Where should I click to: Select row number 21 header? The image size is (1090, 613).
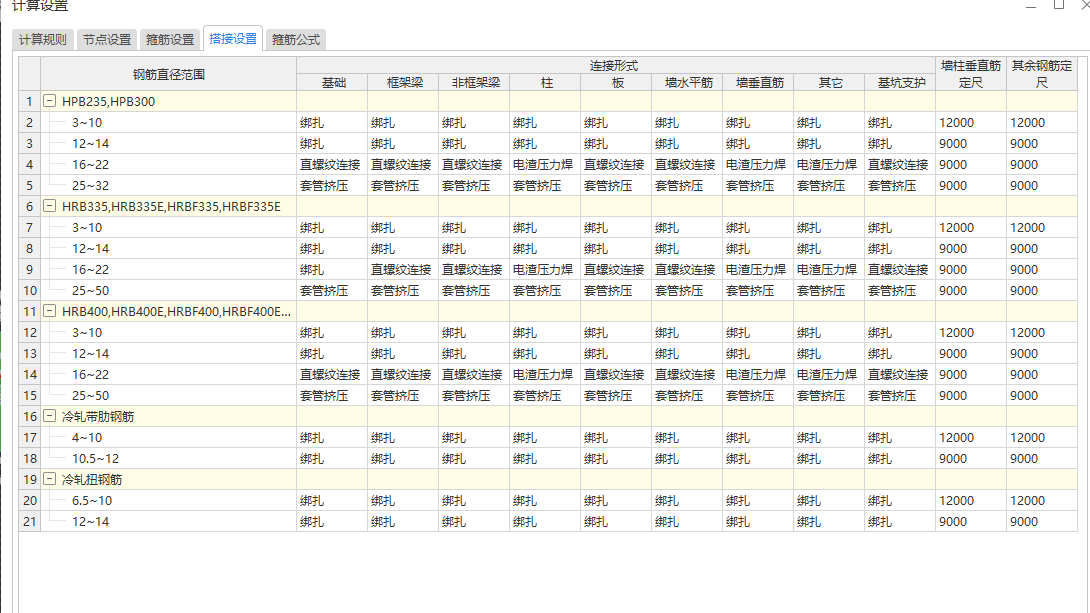[30, 521]
